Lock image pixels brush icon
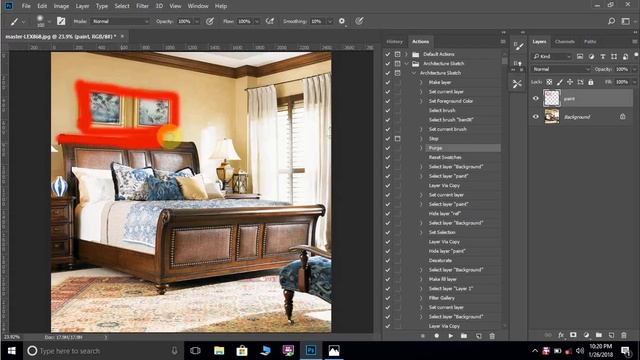 tap(560, 82)
